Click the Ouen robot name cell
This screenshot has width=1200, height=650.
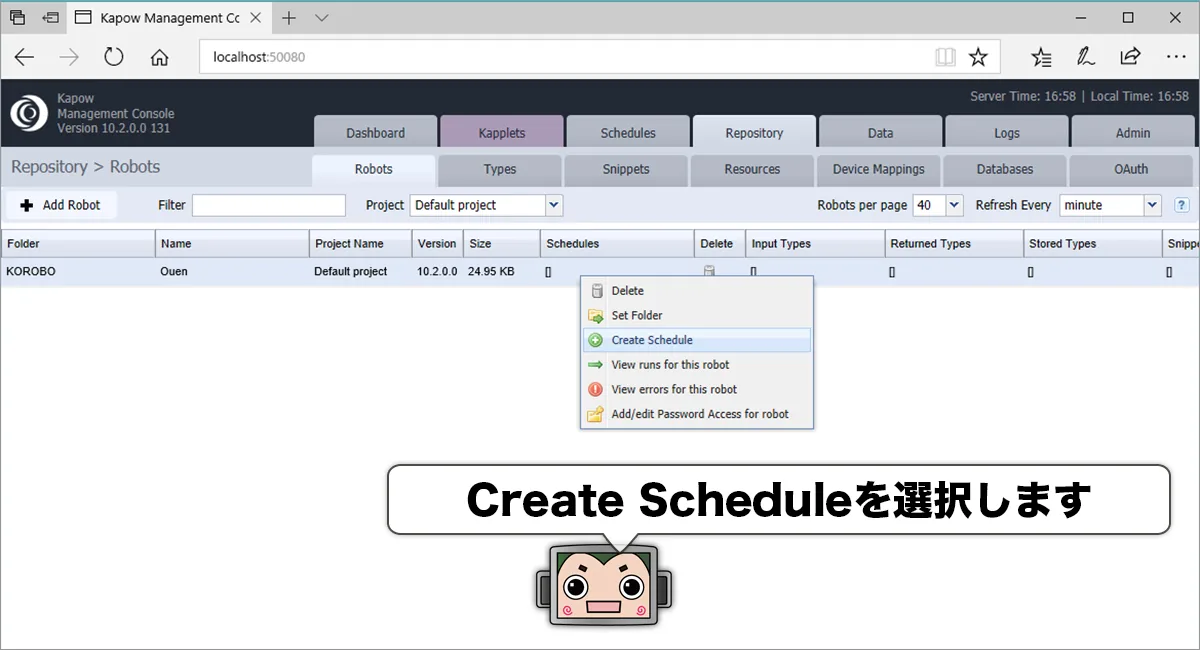[x=232, y=271]
